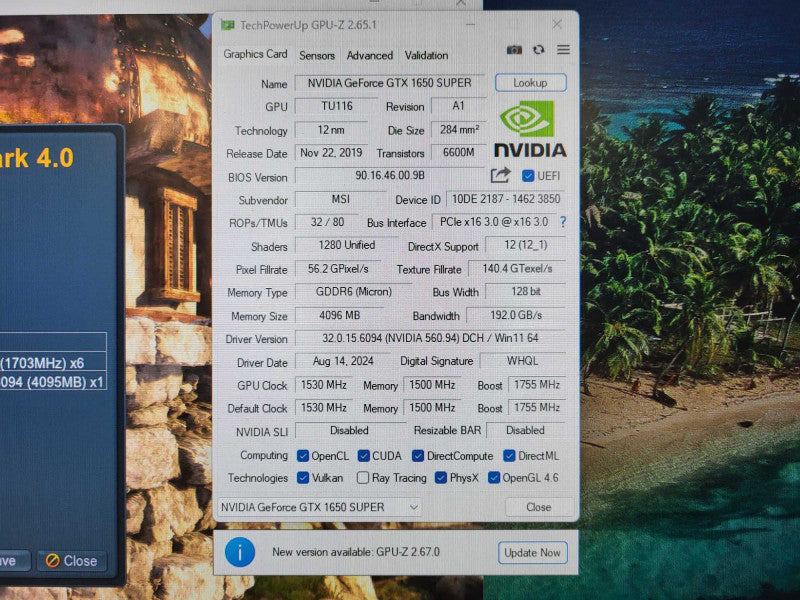
Task: Click the blue info icon in update bar
Action: click(240, 552)
